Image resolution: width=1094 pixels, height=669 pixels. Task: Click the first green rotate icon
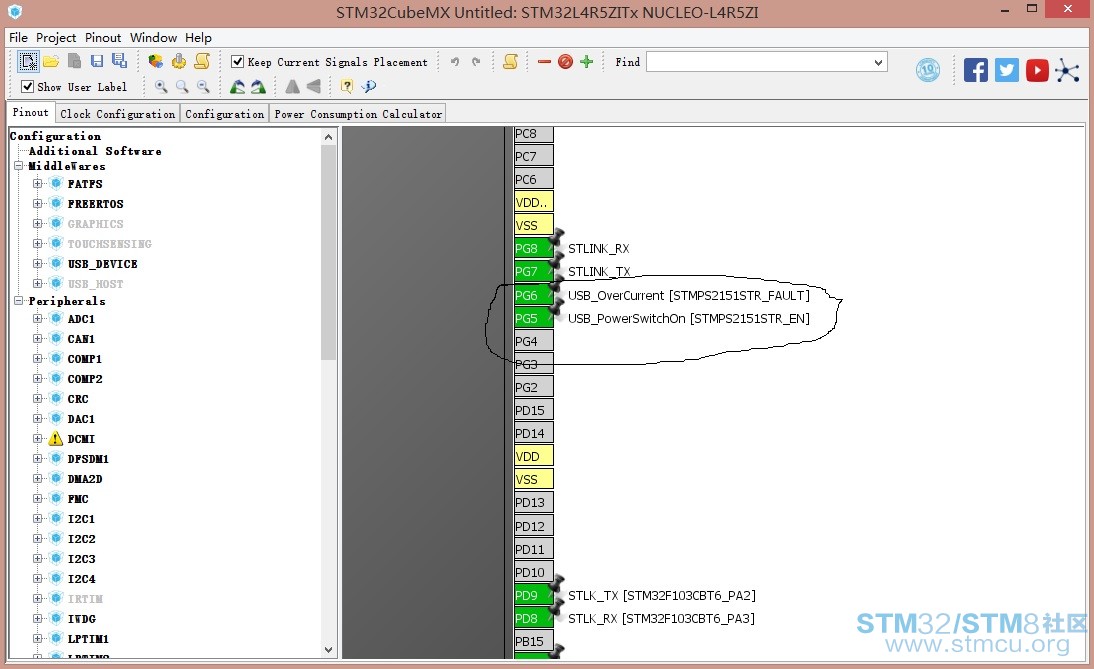pyautogui.click(x=237, y=87)
